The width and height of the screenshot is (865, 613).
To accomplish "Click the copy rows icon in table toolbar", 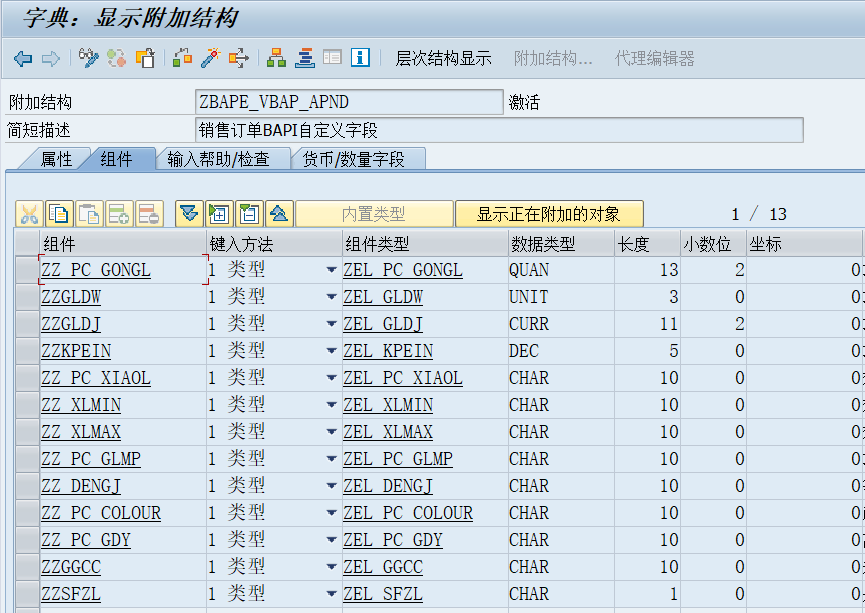I will tap(59, 214).
